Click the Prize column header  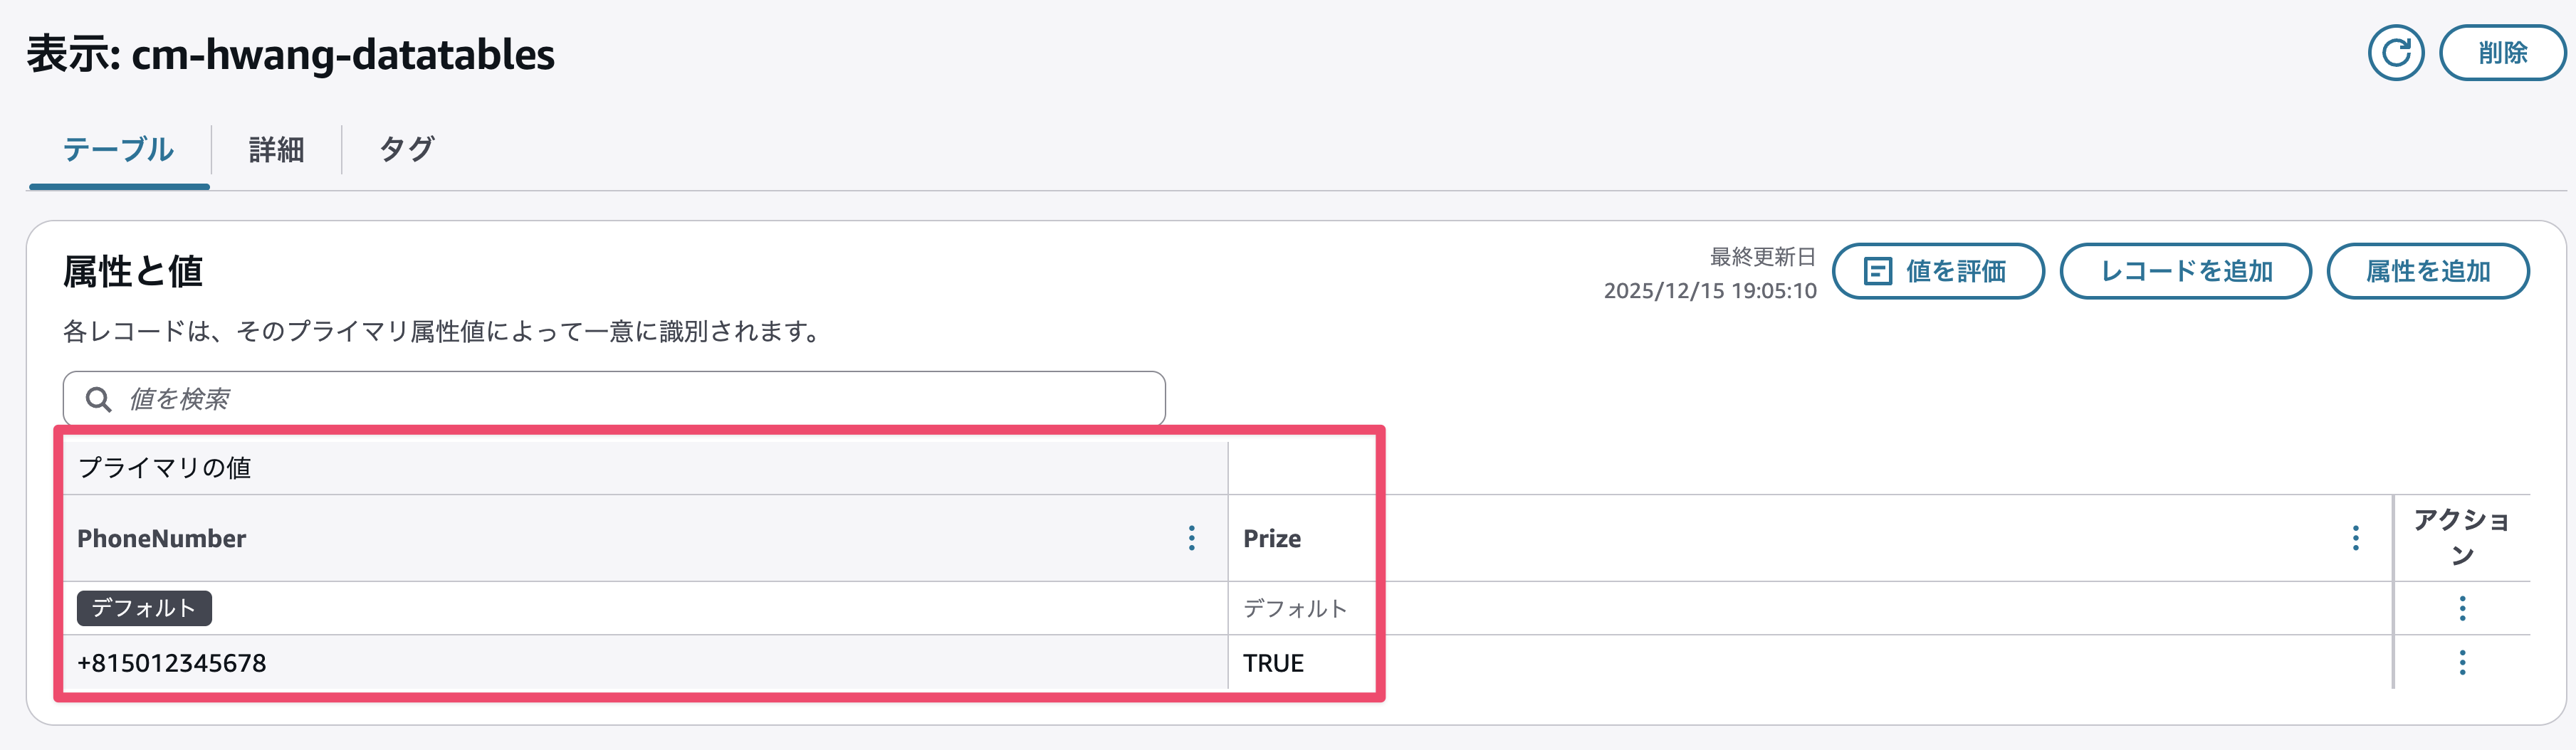click(1272, 538)
